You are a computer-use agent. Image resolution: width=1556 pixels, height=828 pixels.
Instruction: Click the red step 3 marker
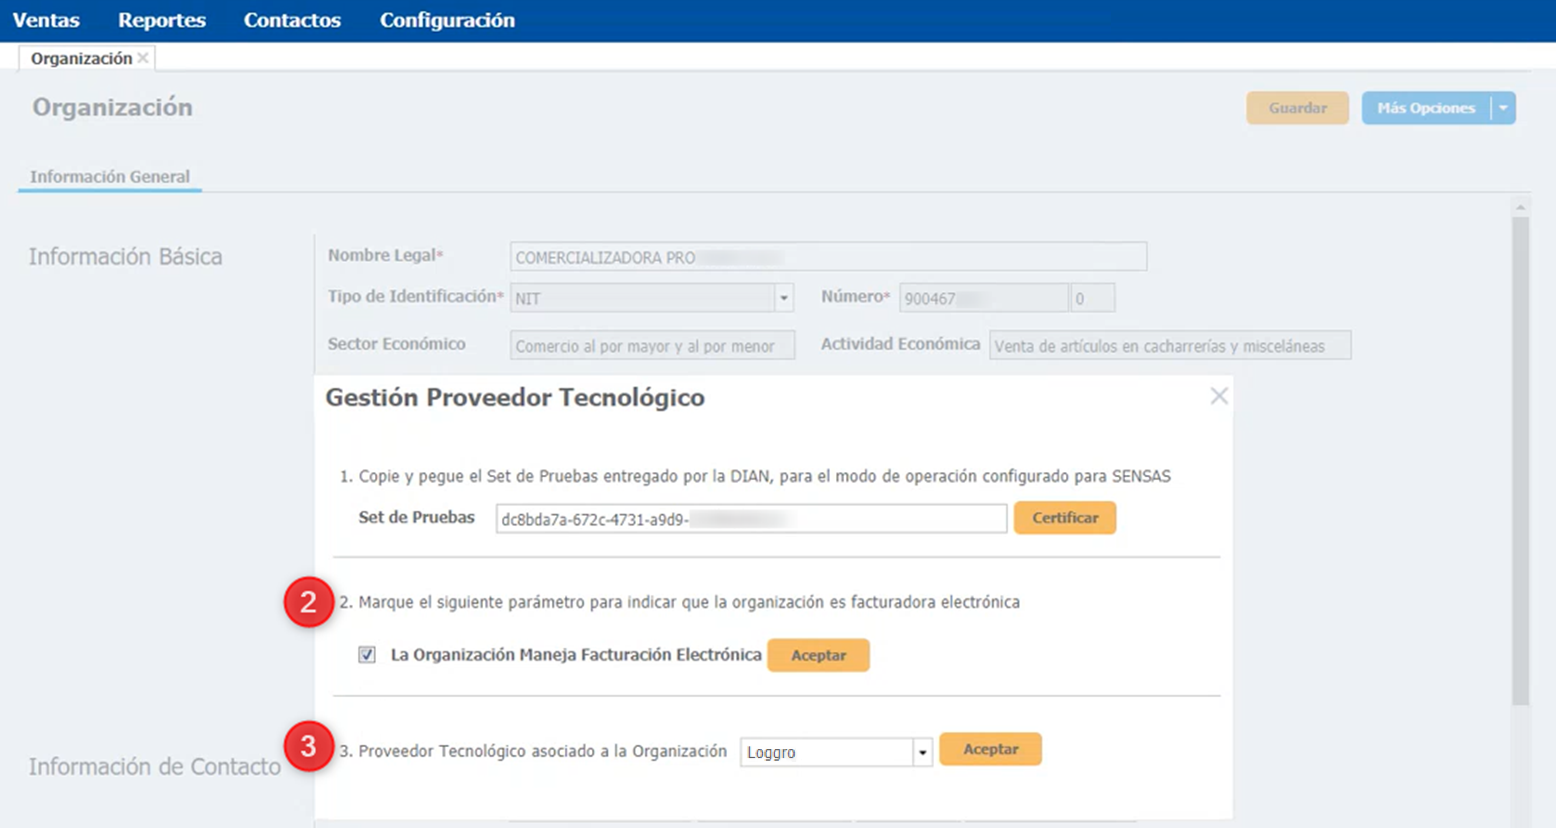[x=309, y=747]
